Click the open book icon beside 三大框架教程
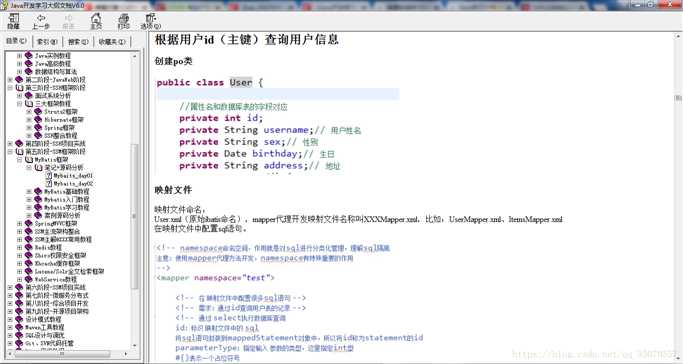 (29, 104)
